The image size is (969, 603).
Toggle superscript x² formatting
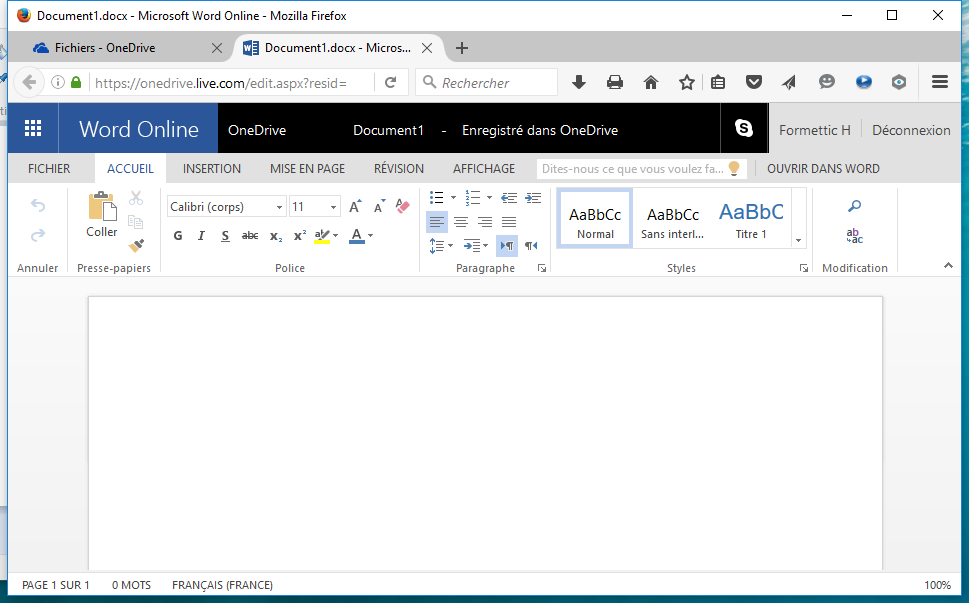(x=300, y=235)
